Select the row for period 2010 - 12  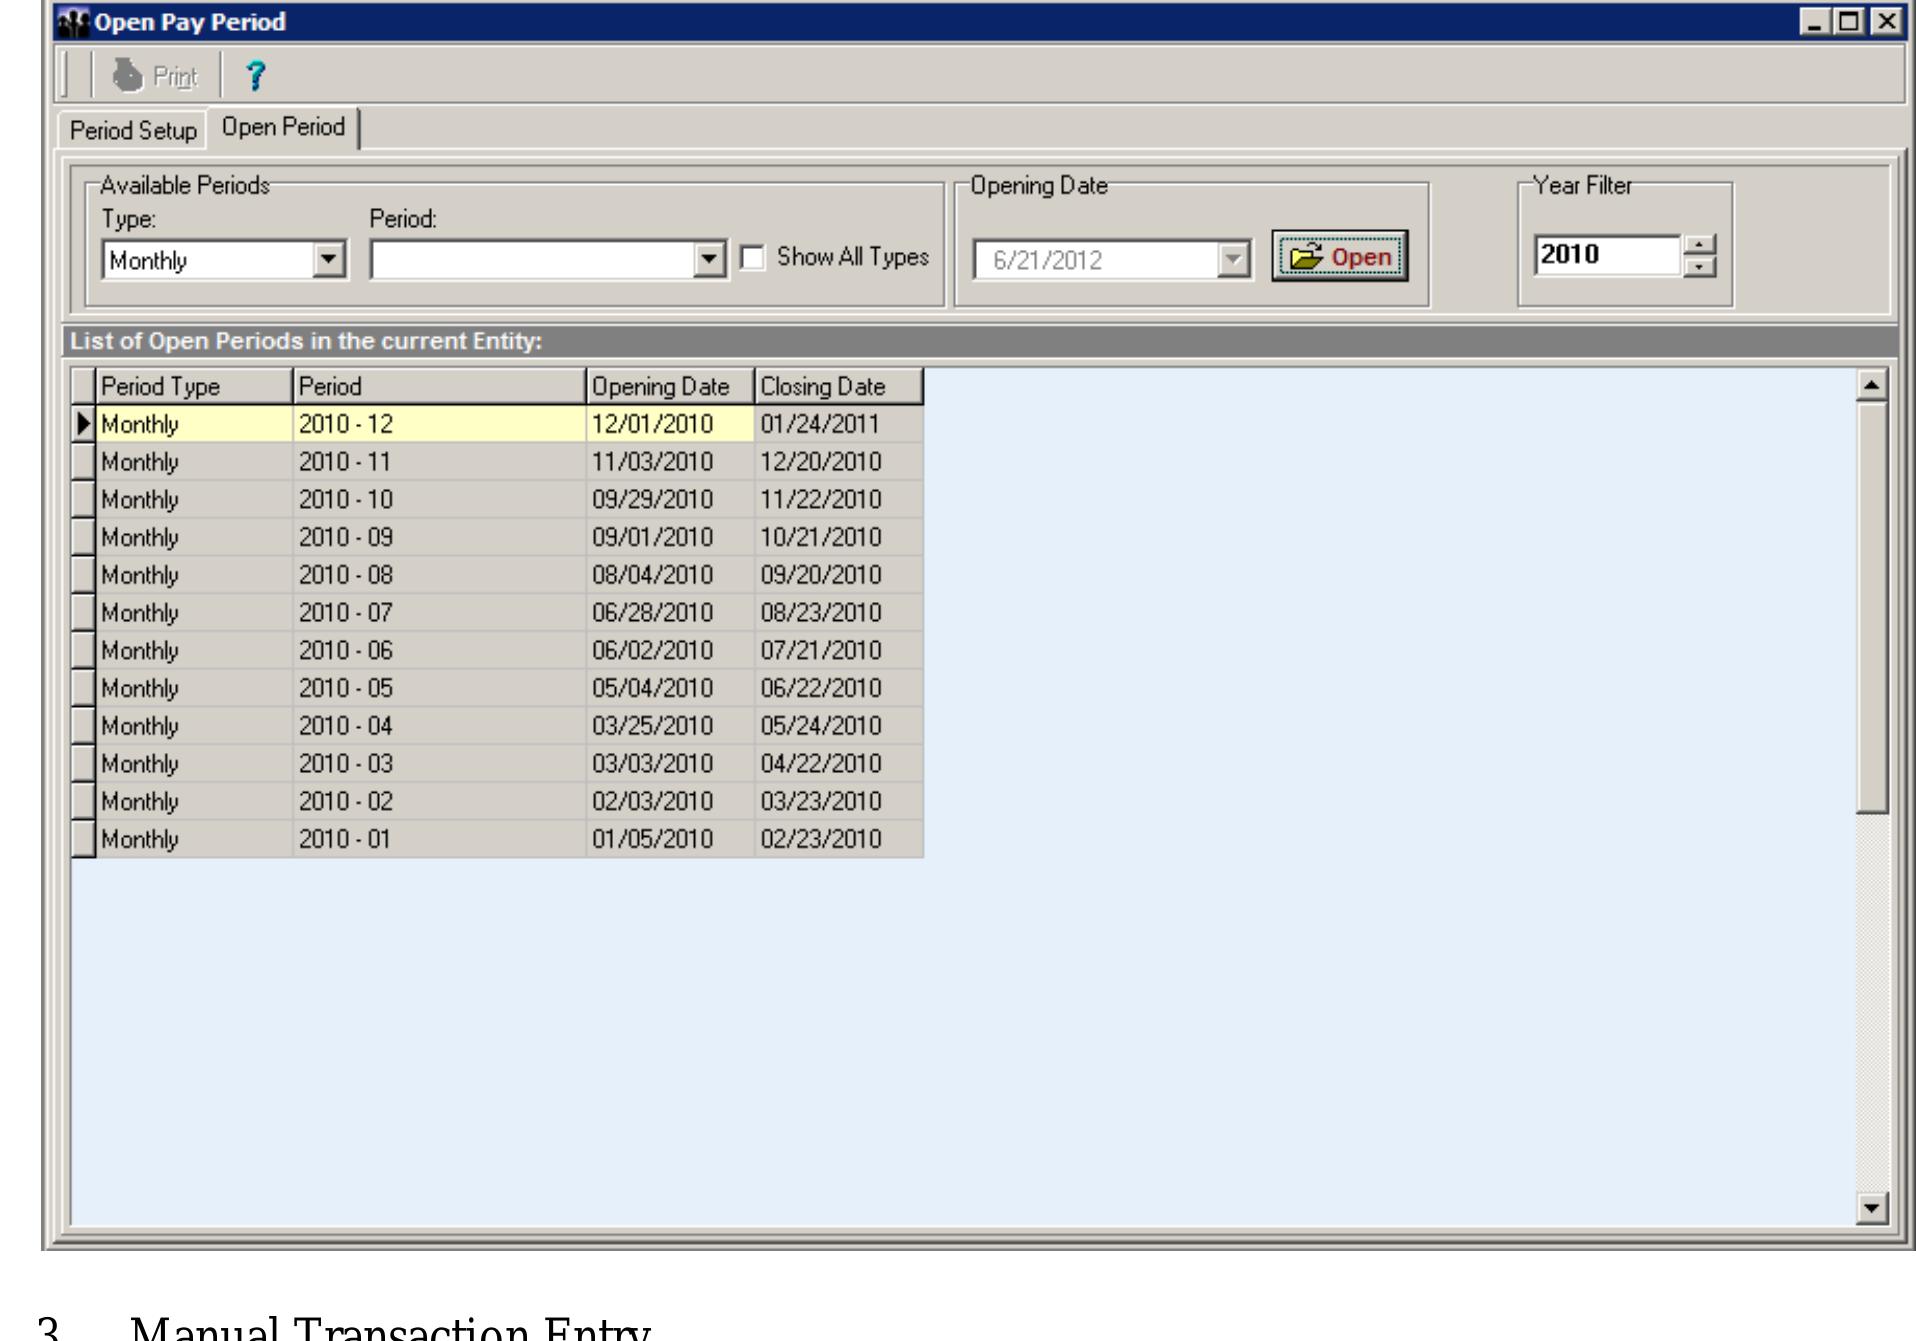497,424
